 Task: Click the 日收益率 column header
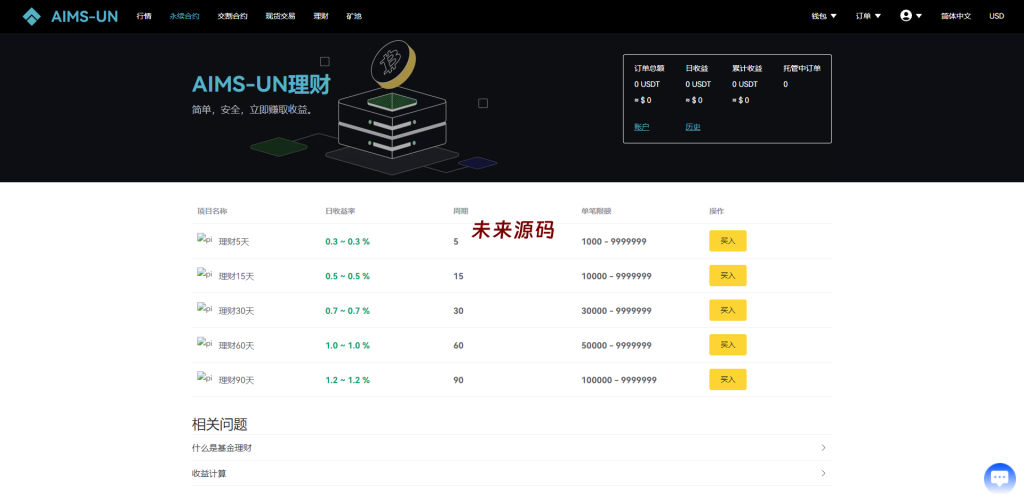340,211
